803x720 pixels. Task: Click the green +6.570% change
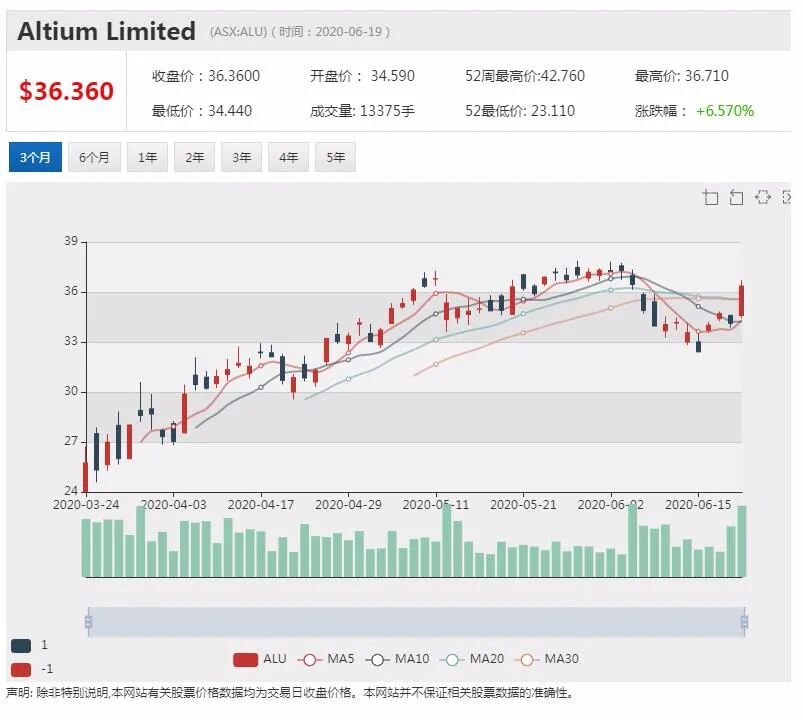coord(725,111)
